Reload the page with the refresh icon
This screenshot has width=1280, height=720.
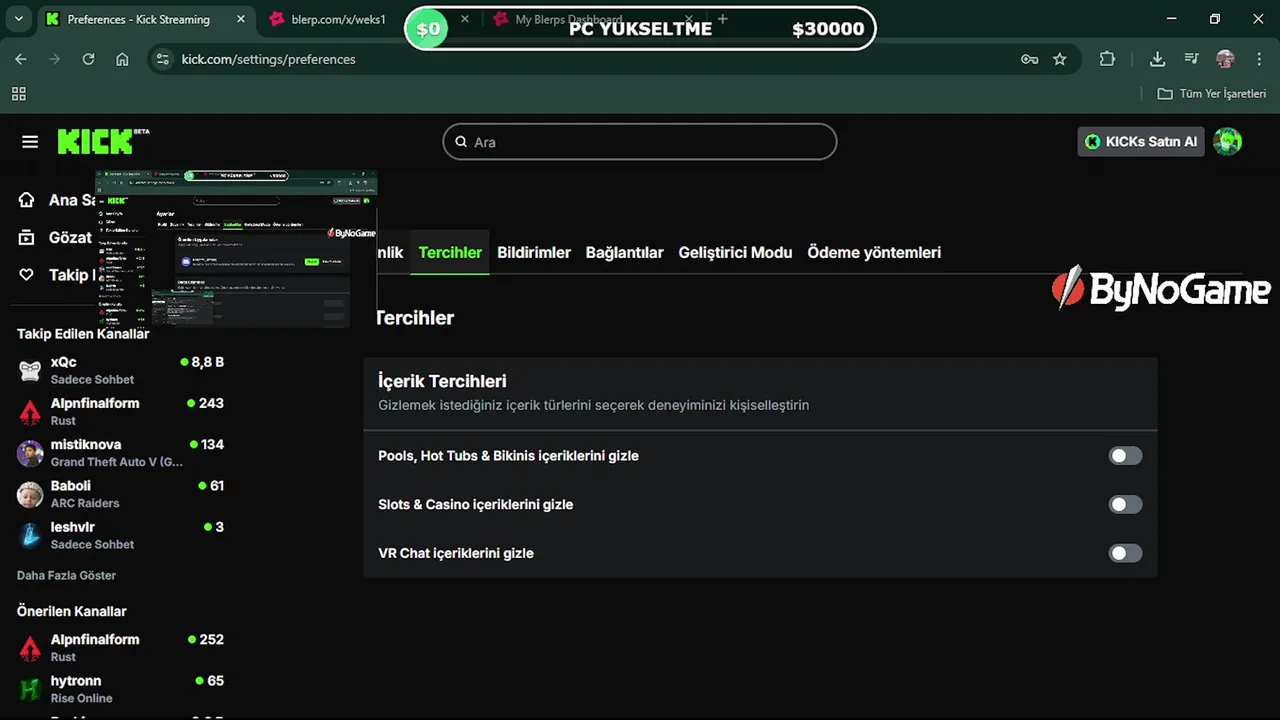[88, 59]
